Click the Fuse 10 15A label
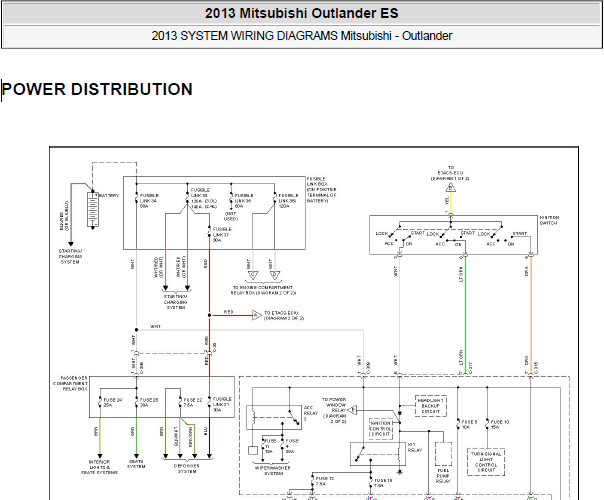604x500 pixels. (x=500, y=424)
